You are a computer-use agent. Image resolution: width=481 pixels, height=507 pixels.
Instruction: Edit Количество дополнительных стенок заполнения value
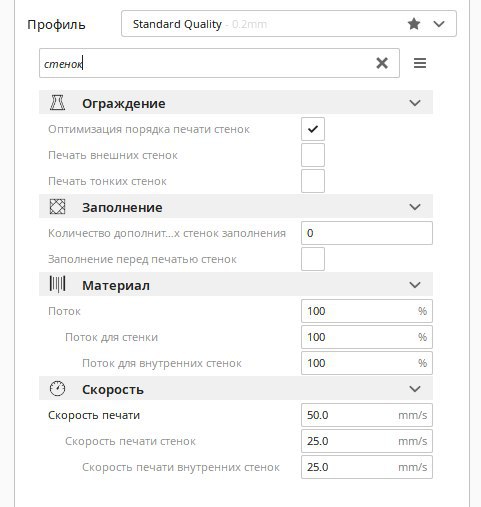pyautogui.click(x=367, y=233)
